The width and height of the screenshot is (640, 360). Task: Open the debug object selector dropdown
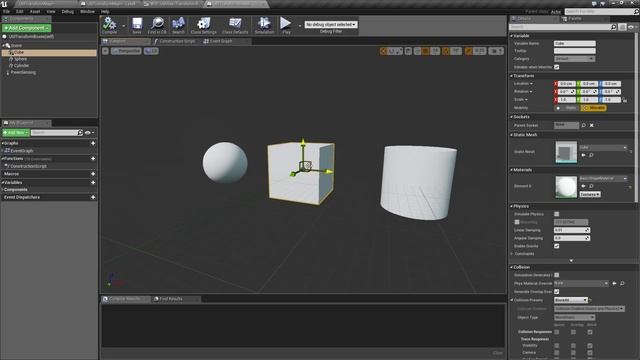click(x=331, y=24)
